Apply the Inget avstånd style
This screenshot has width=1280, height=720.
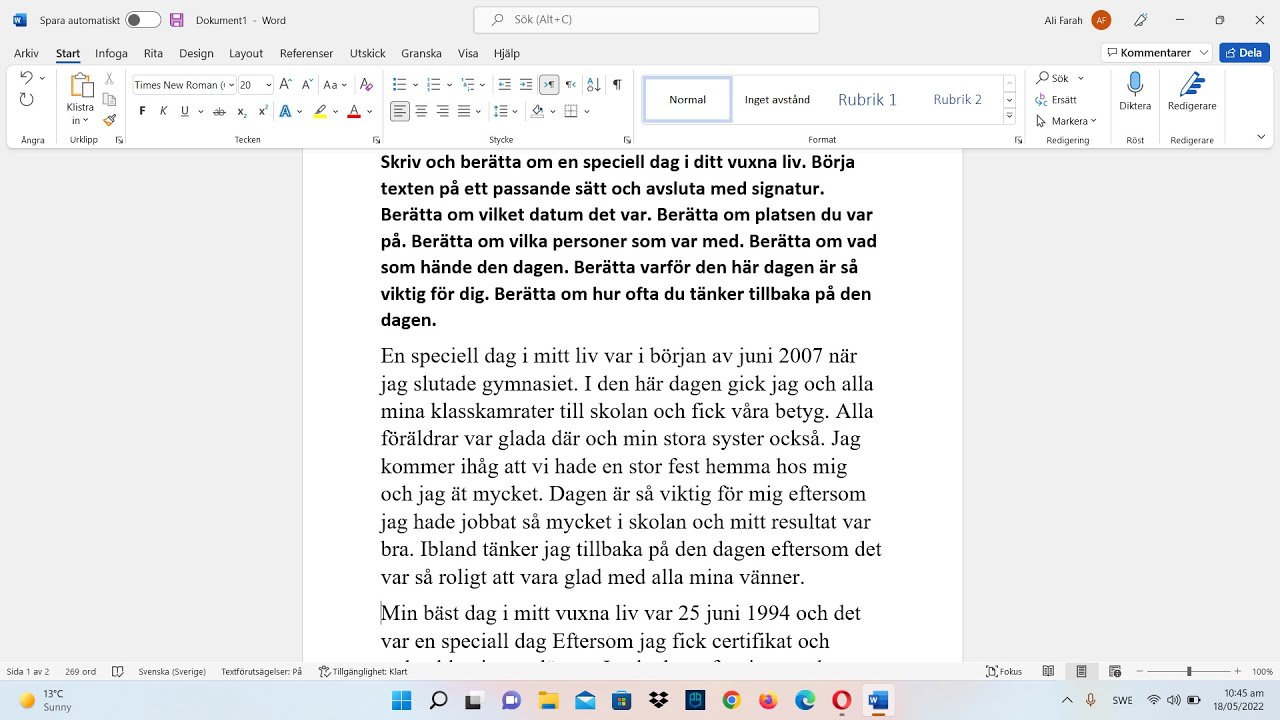click(x=777, y=100)
